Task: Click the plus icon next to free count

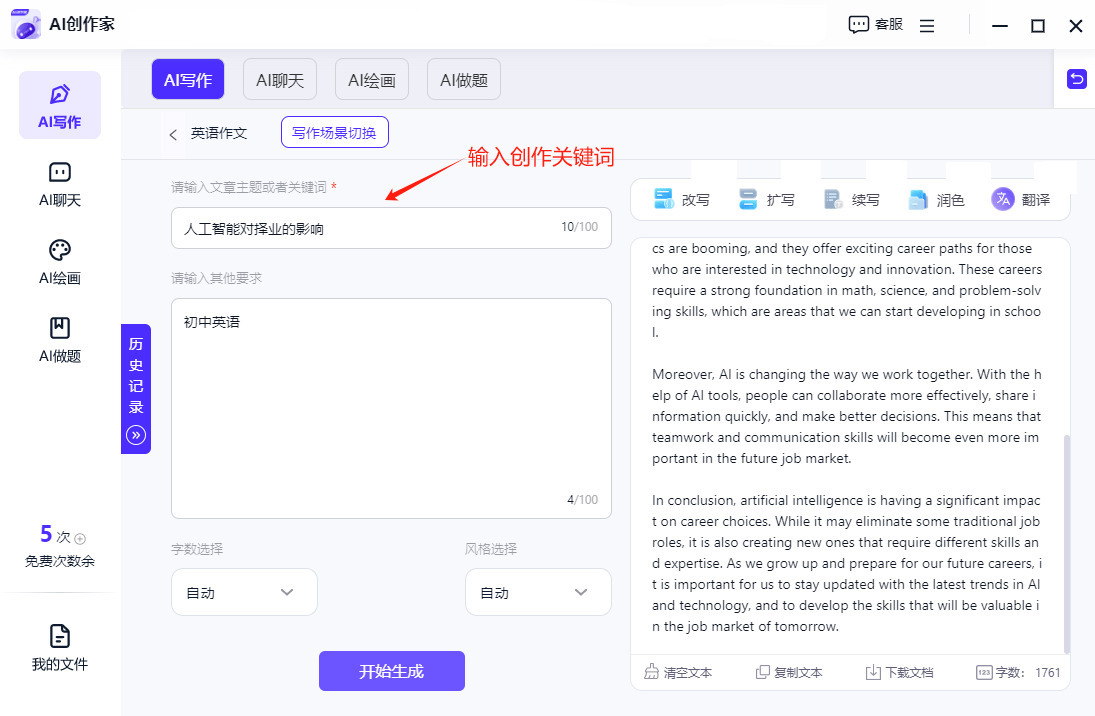Action: (x=80, y=539)
